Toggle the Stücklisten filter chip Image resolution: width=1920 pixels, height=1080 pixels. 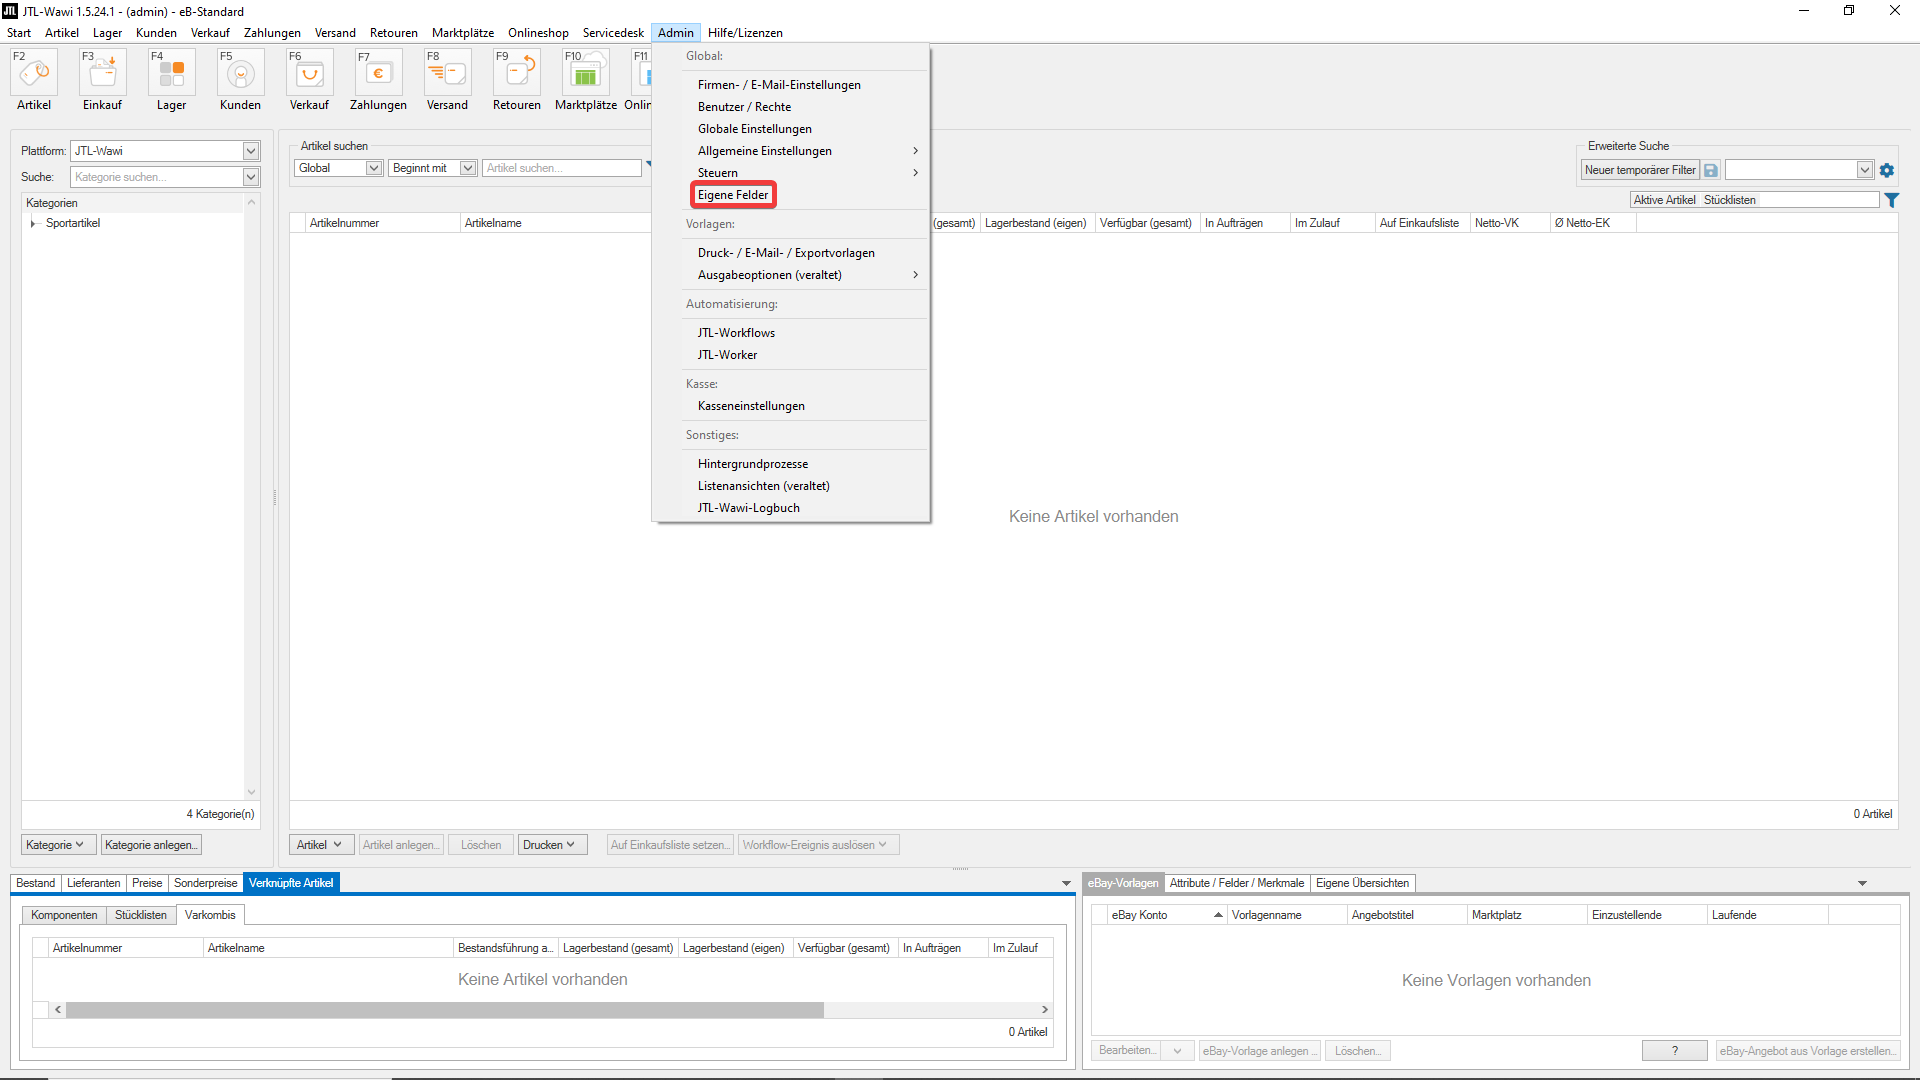1730,200
